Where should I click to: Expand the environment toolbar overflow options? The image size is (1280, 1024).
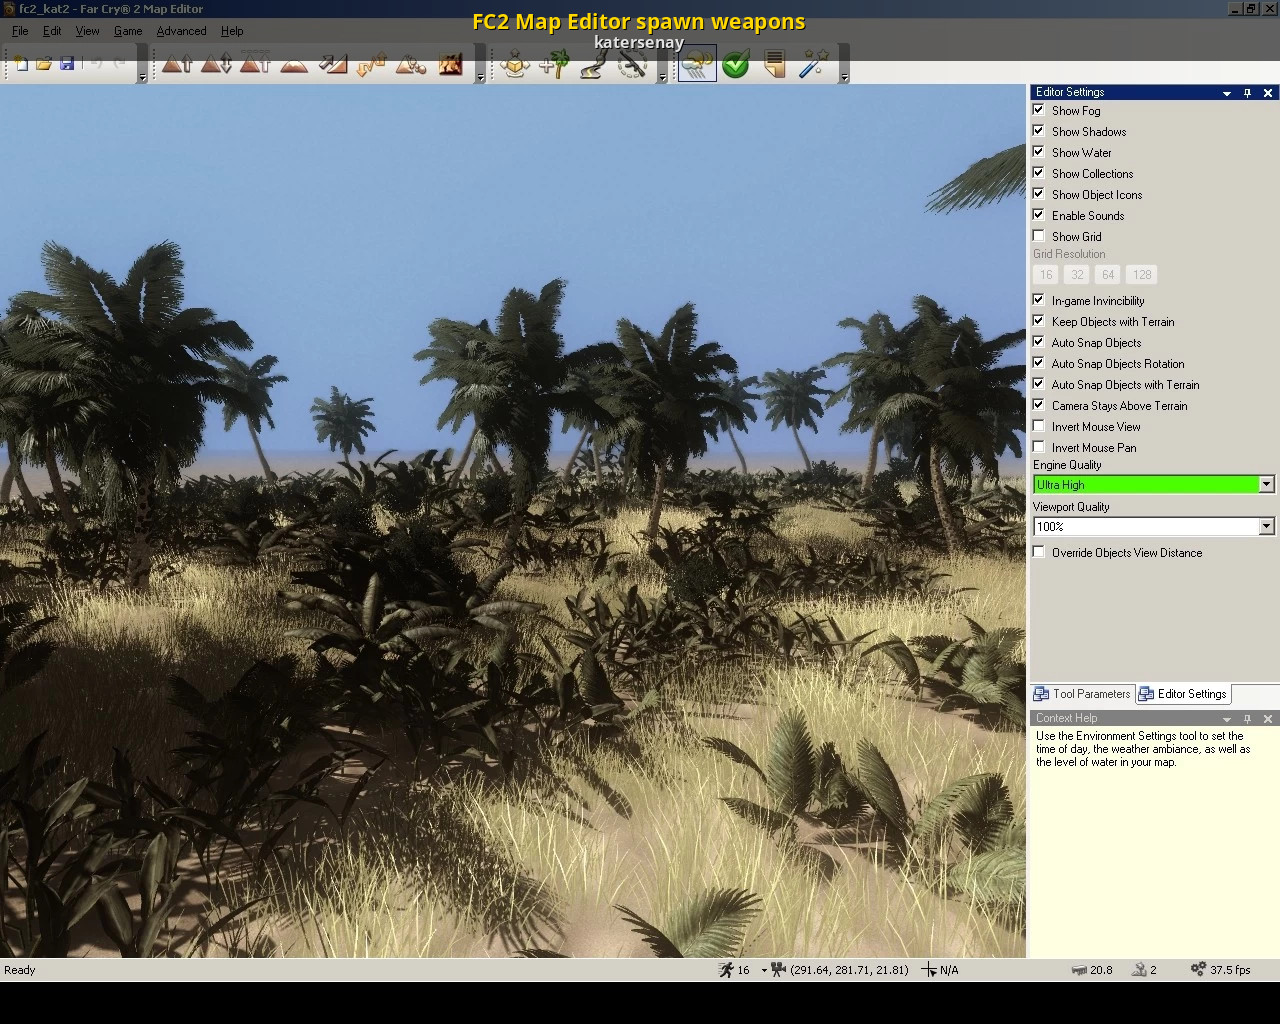tap(844, 76)
